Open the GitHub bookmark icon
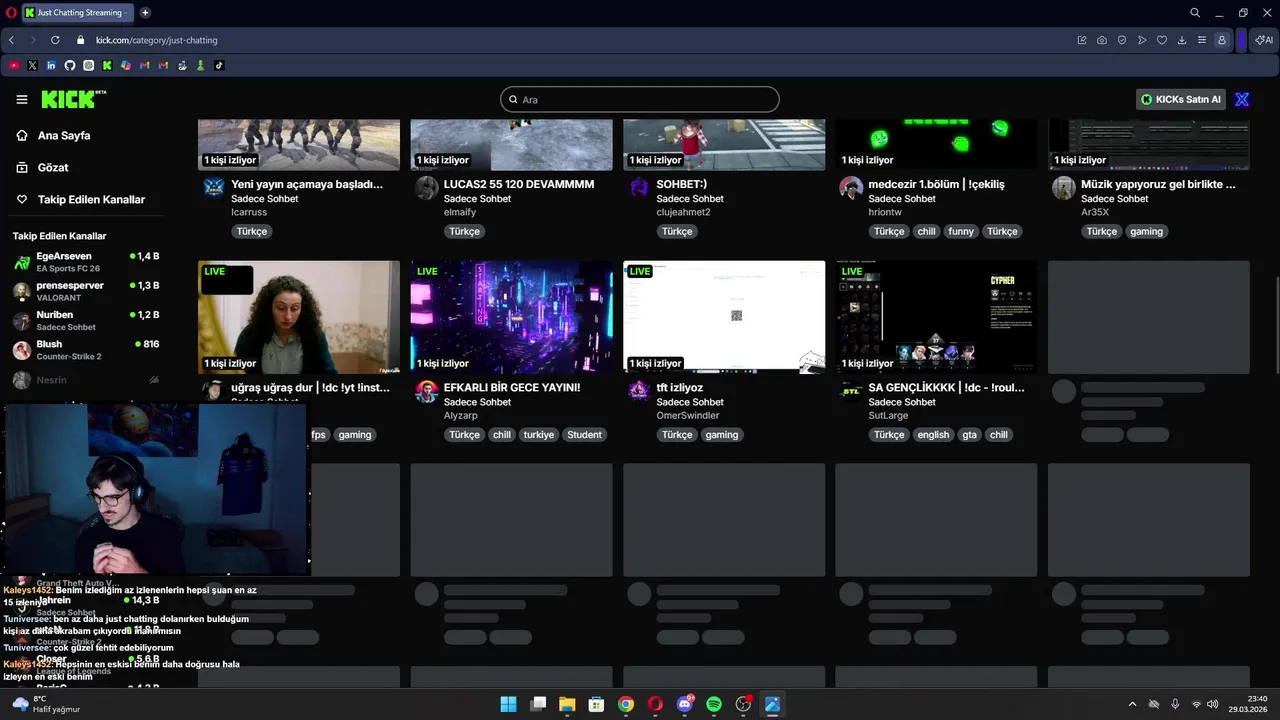 coord(70,66)
